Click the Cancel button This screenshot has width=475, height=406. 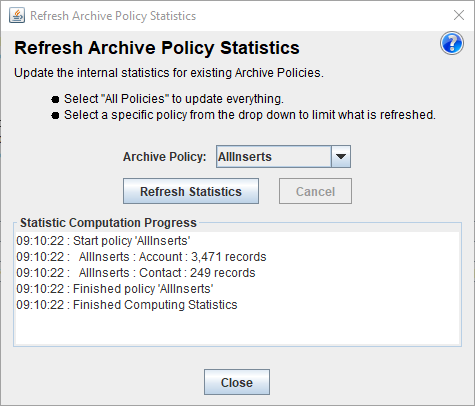[315, 191]
